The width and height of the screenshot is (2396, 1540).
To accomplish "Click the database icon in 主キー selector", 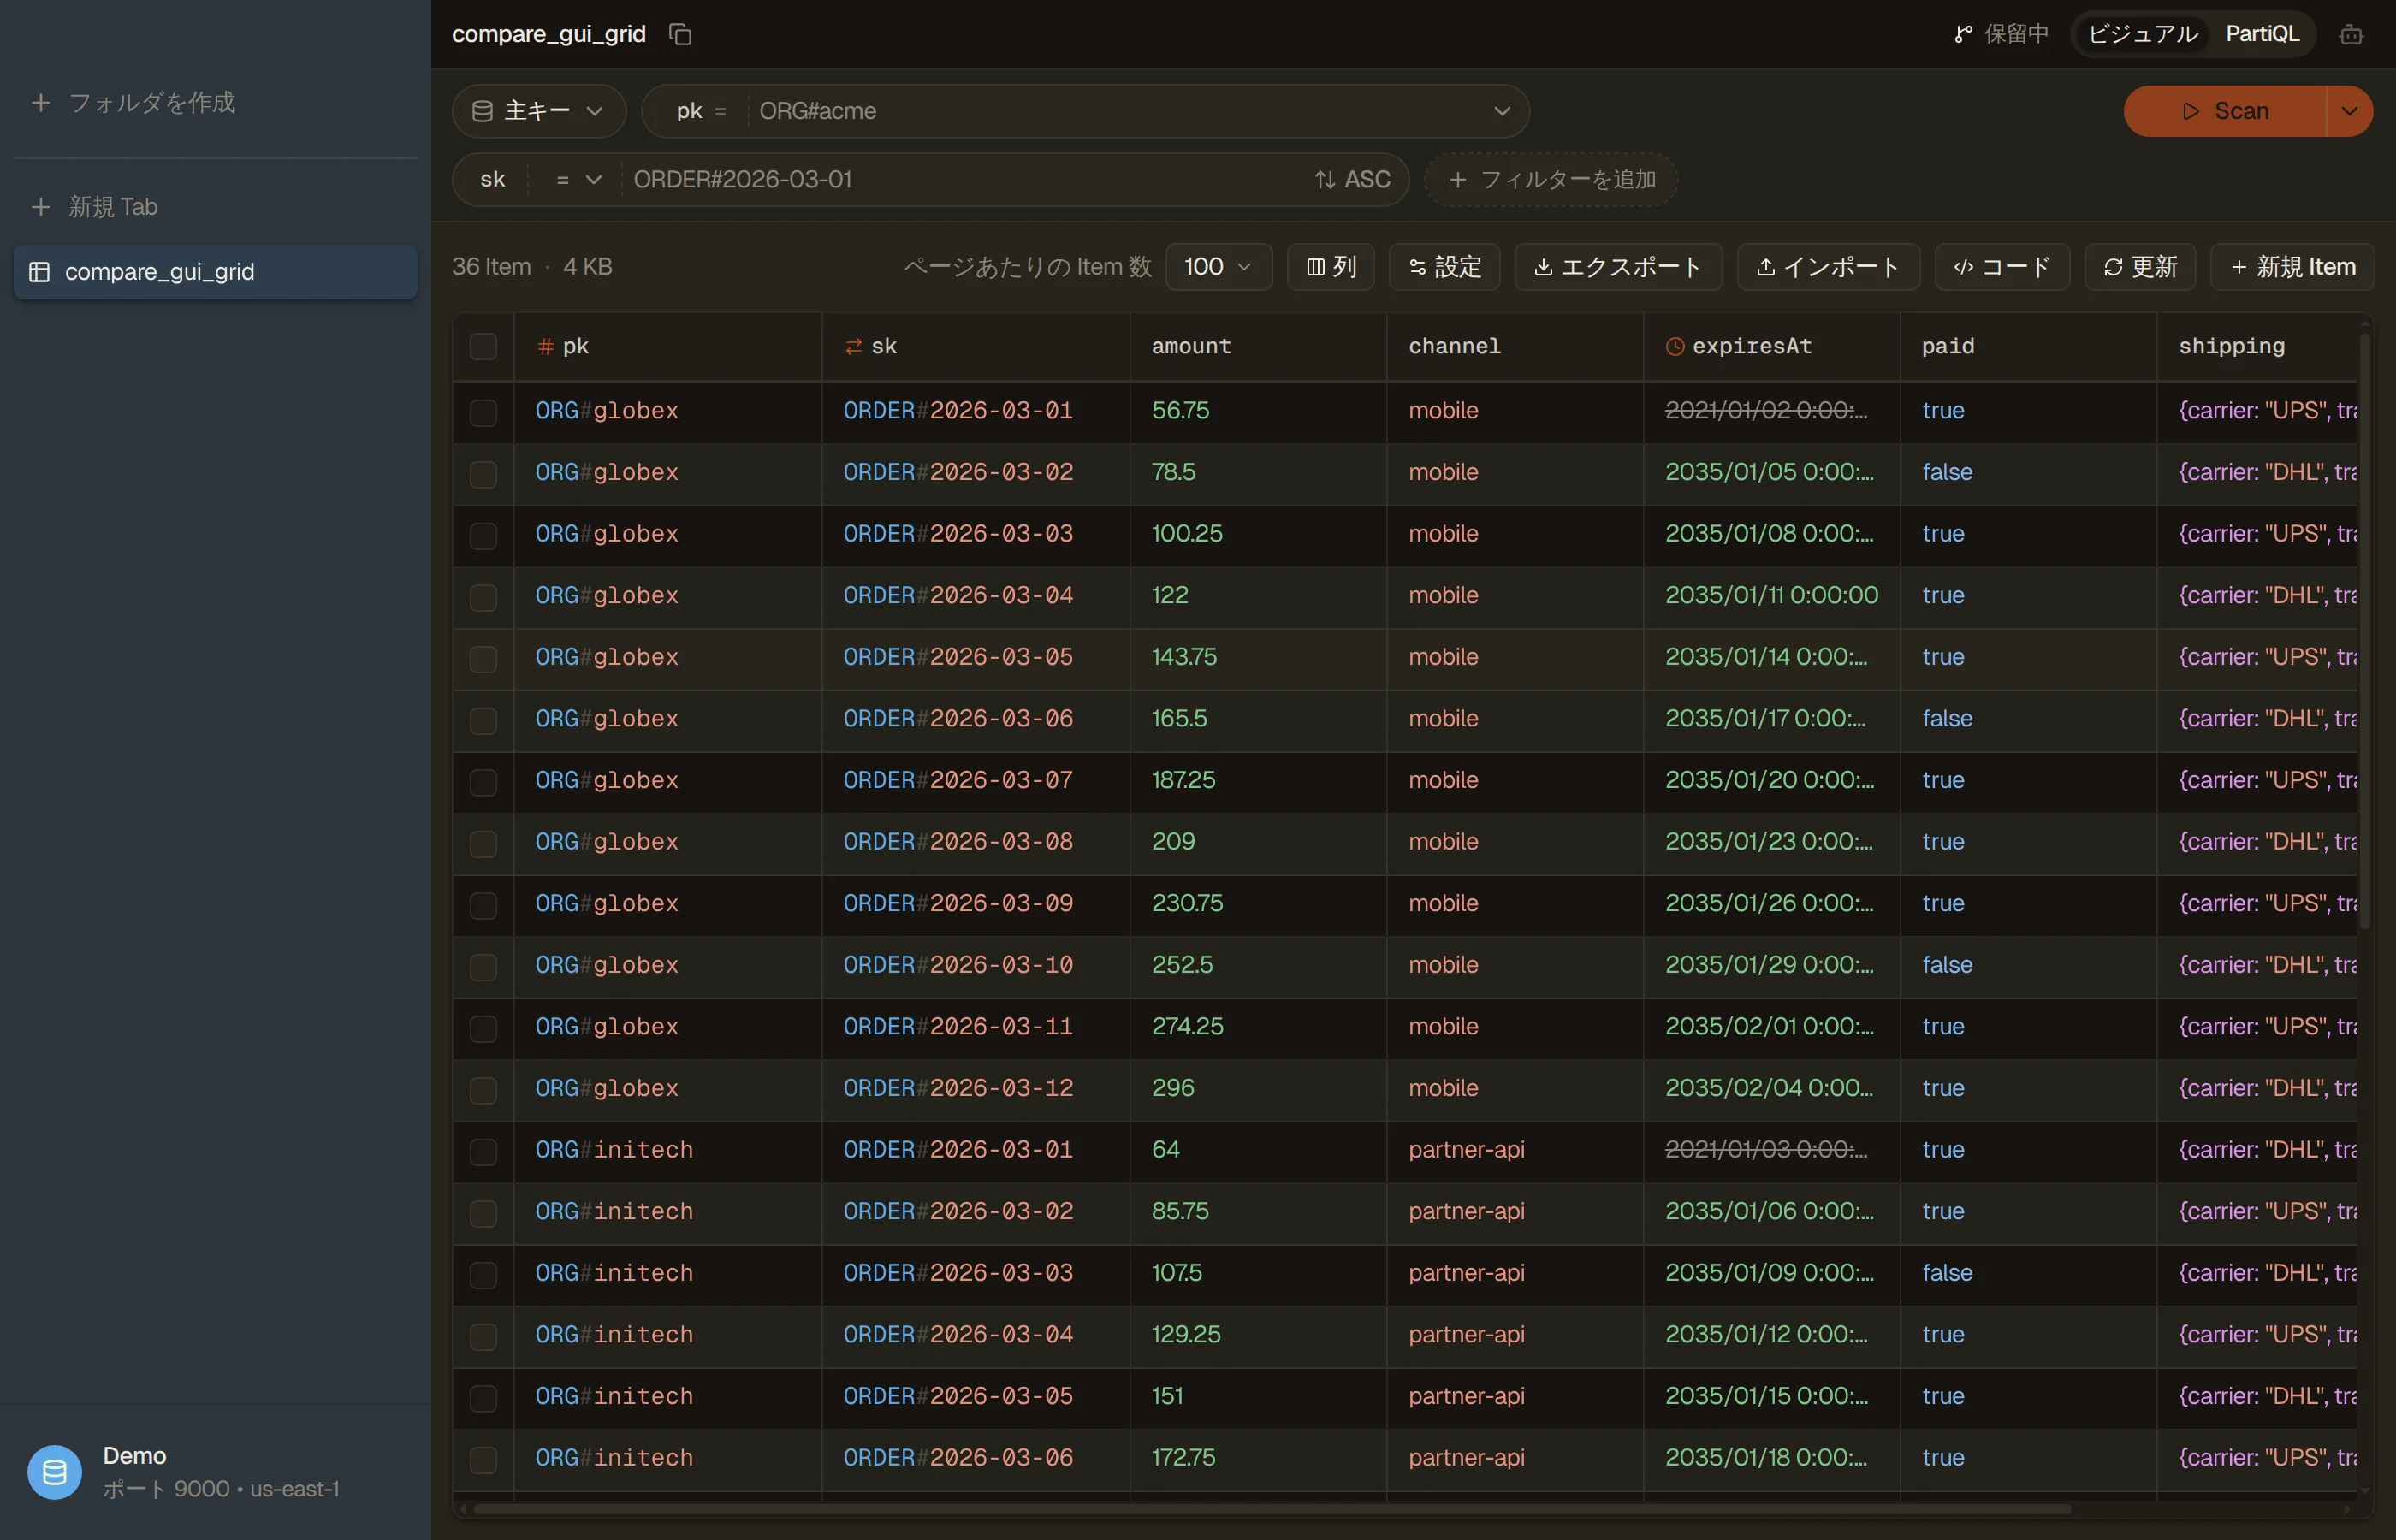I will 482,111.
